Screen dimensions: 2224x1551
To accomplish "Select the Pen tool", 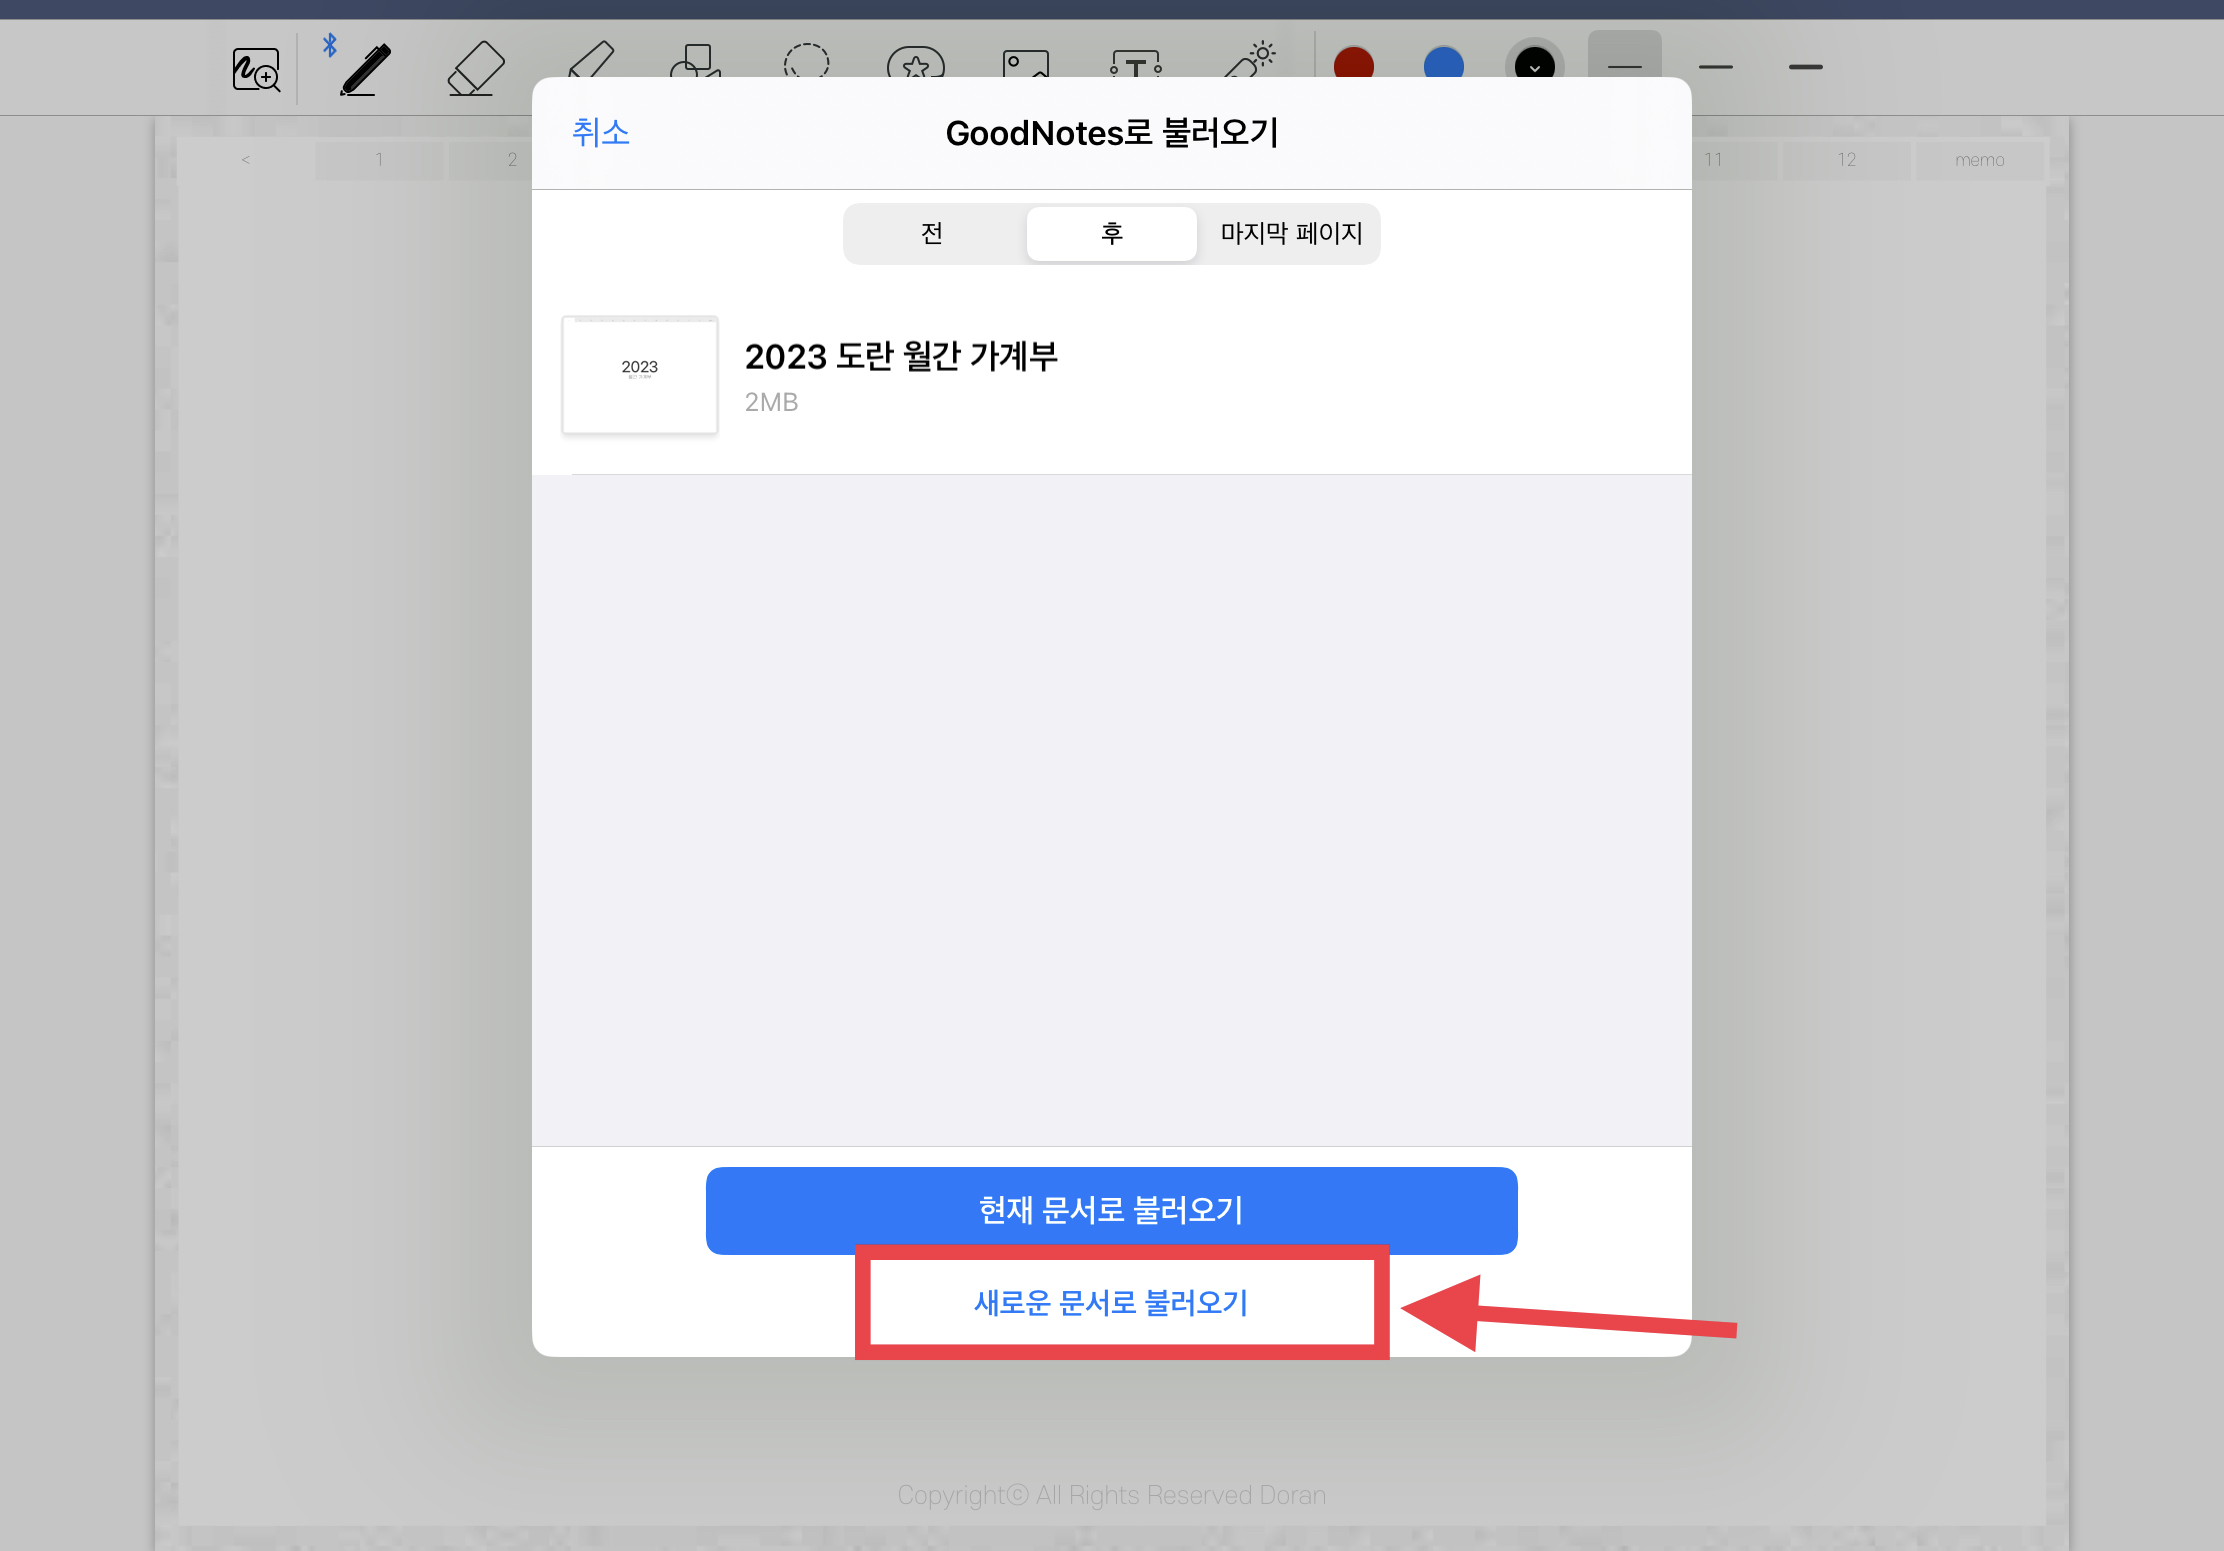I will [365, 69].
